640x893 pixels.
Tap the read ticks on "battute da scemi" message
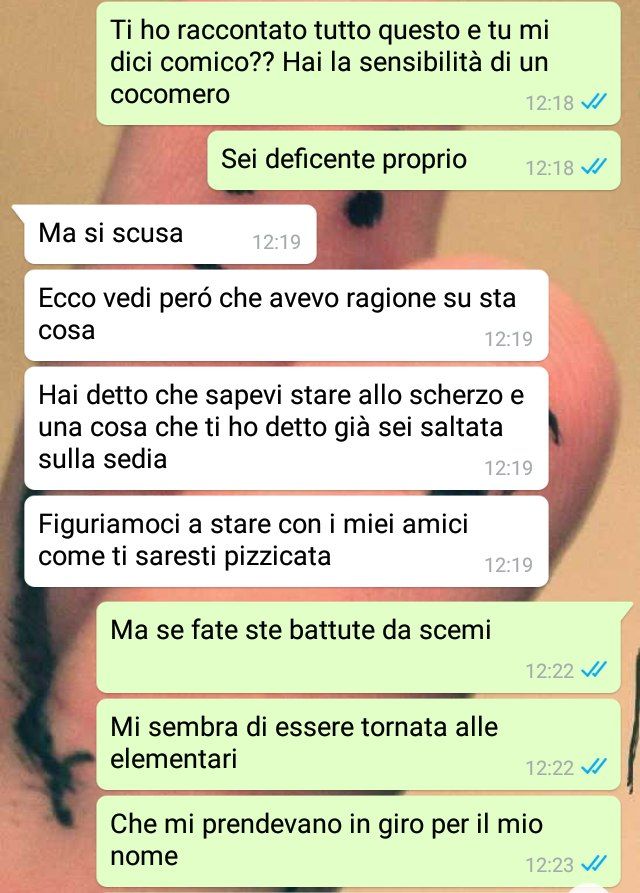(x=594, y=670)
